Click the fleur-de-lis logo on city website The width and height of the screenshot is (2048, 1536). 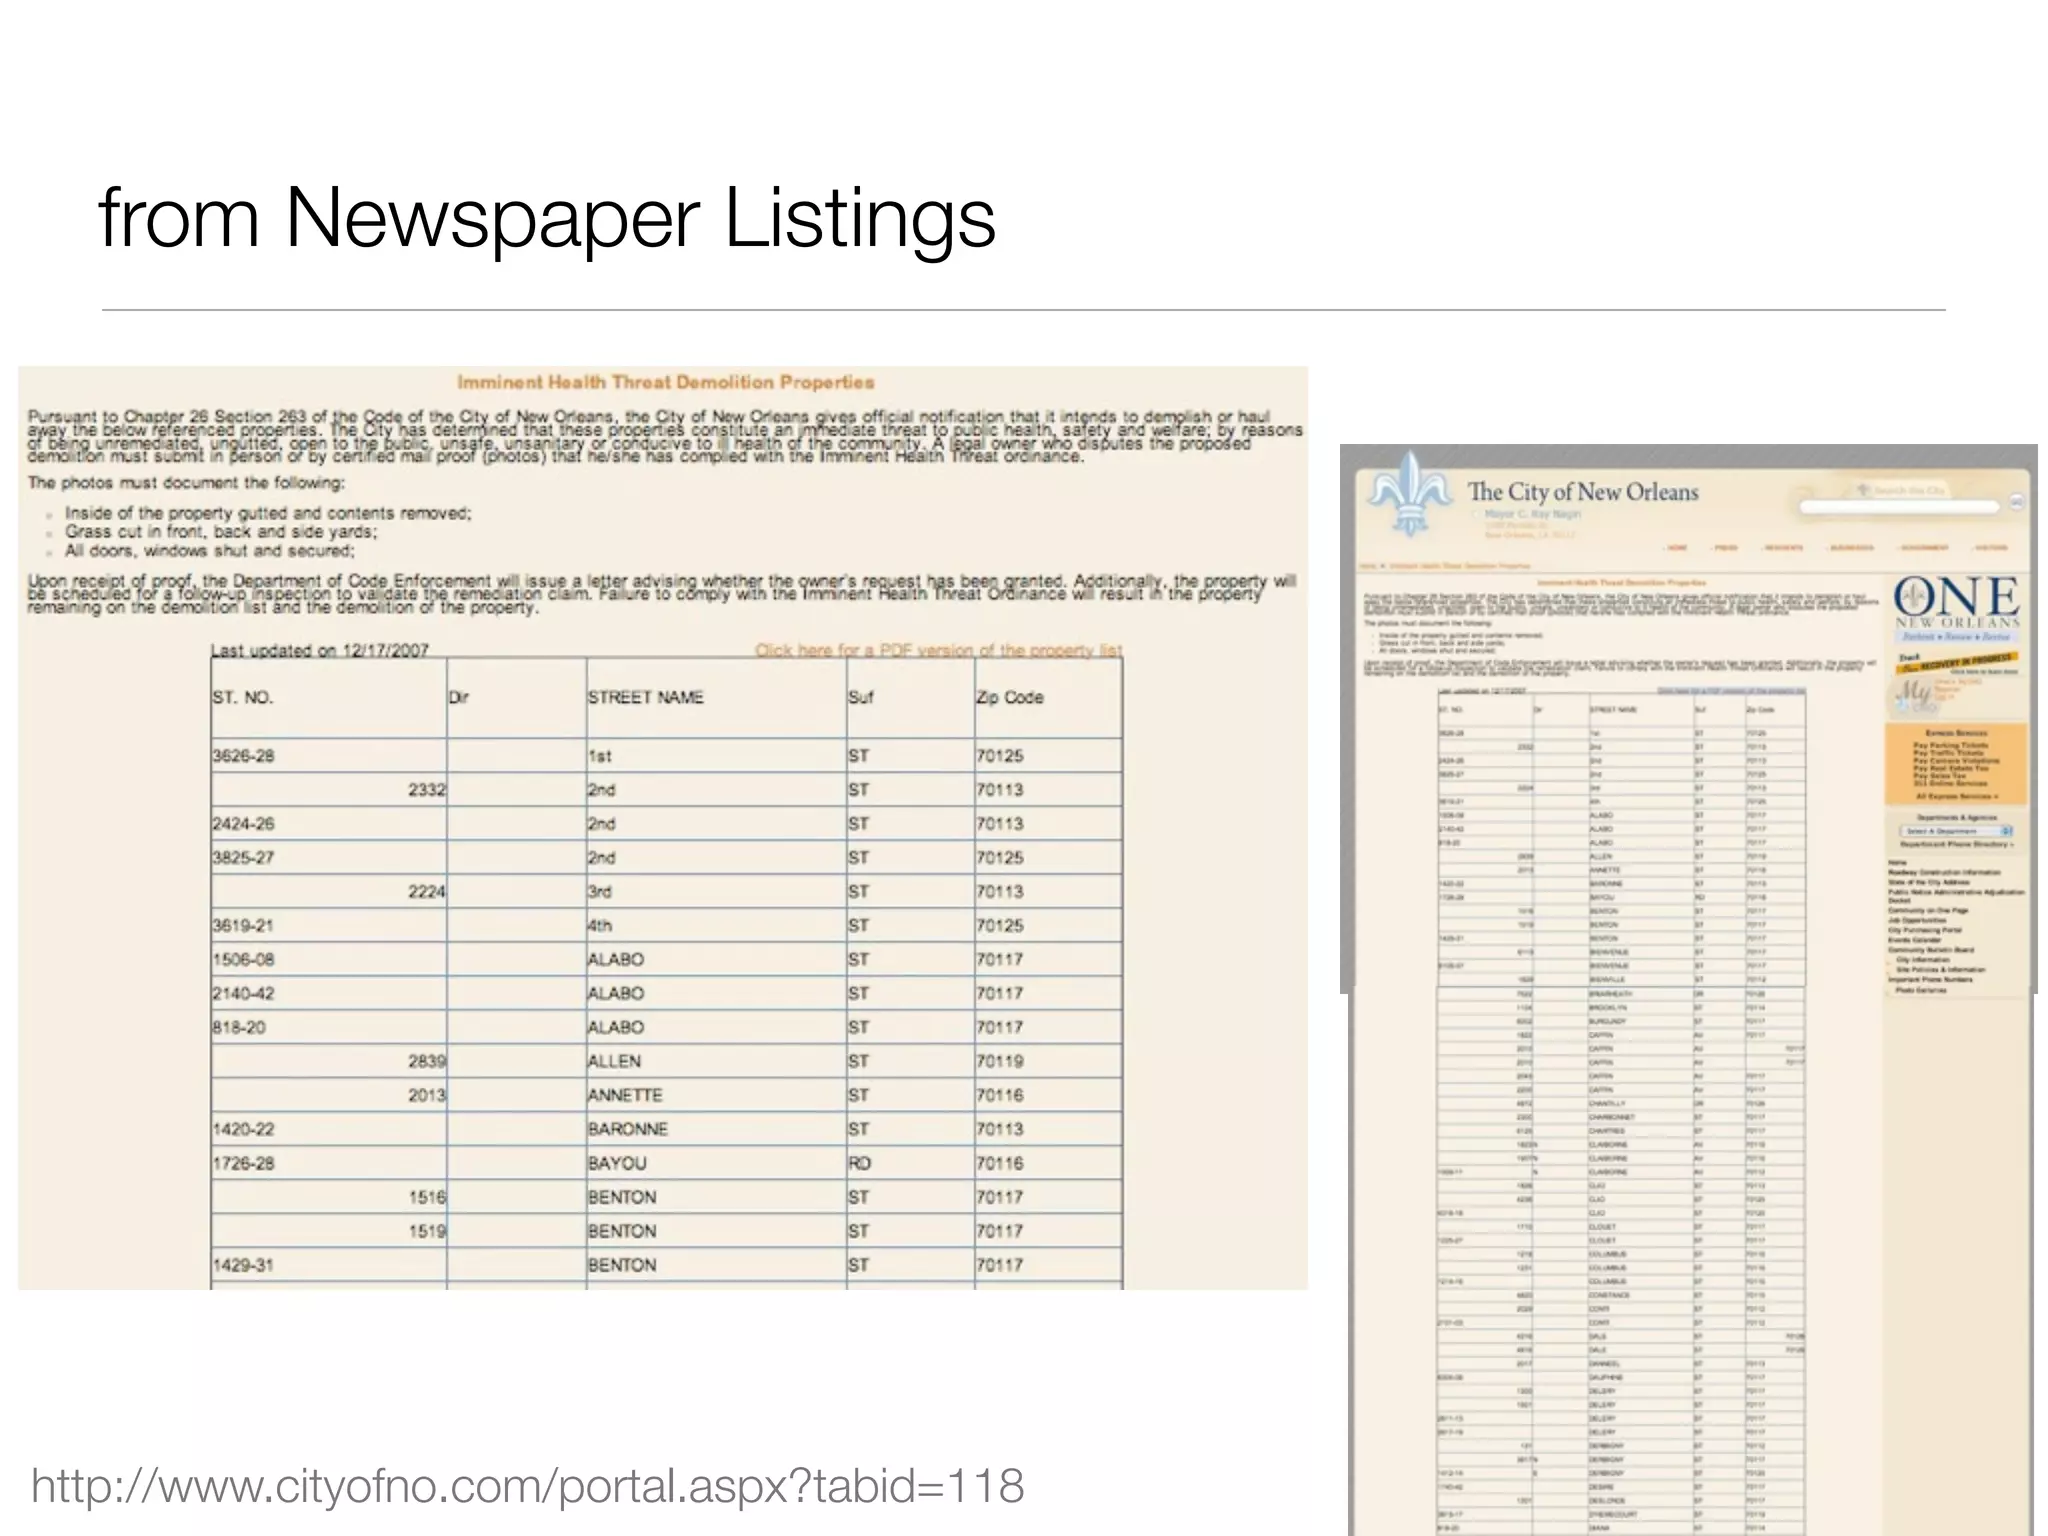click(1410, 493)
